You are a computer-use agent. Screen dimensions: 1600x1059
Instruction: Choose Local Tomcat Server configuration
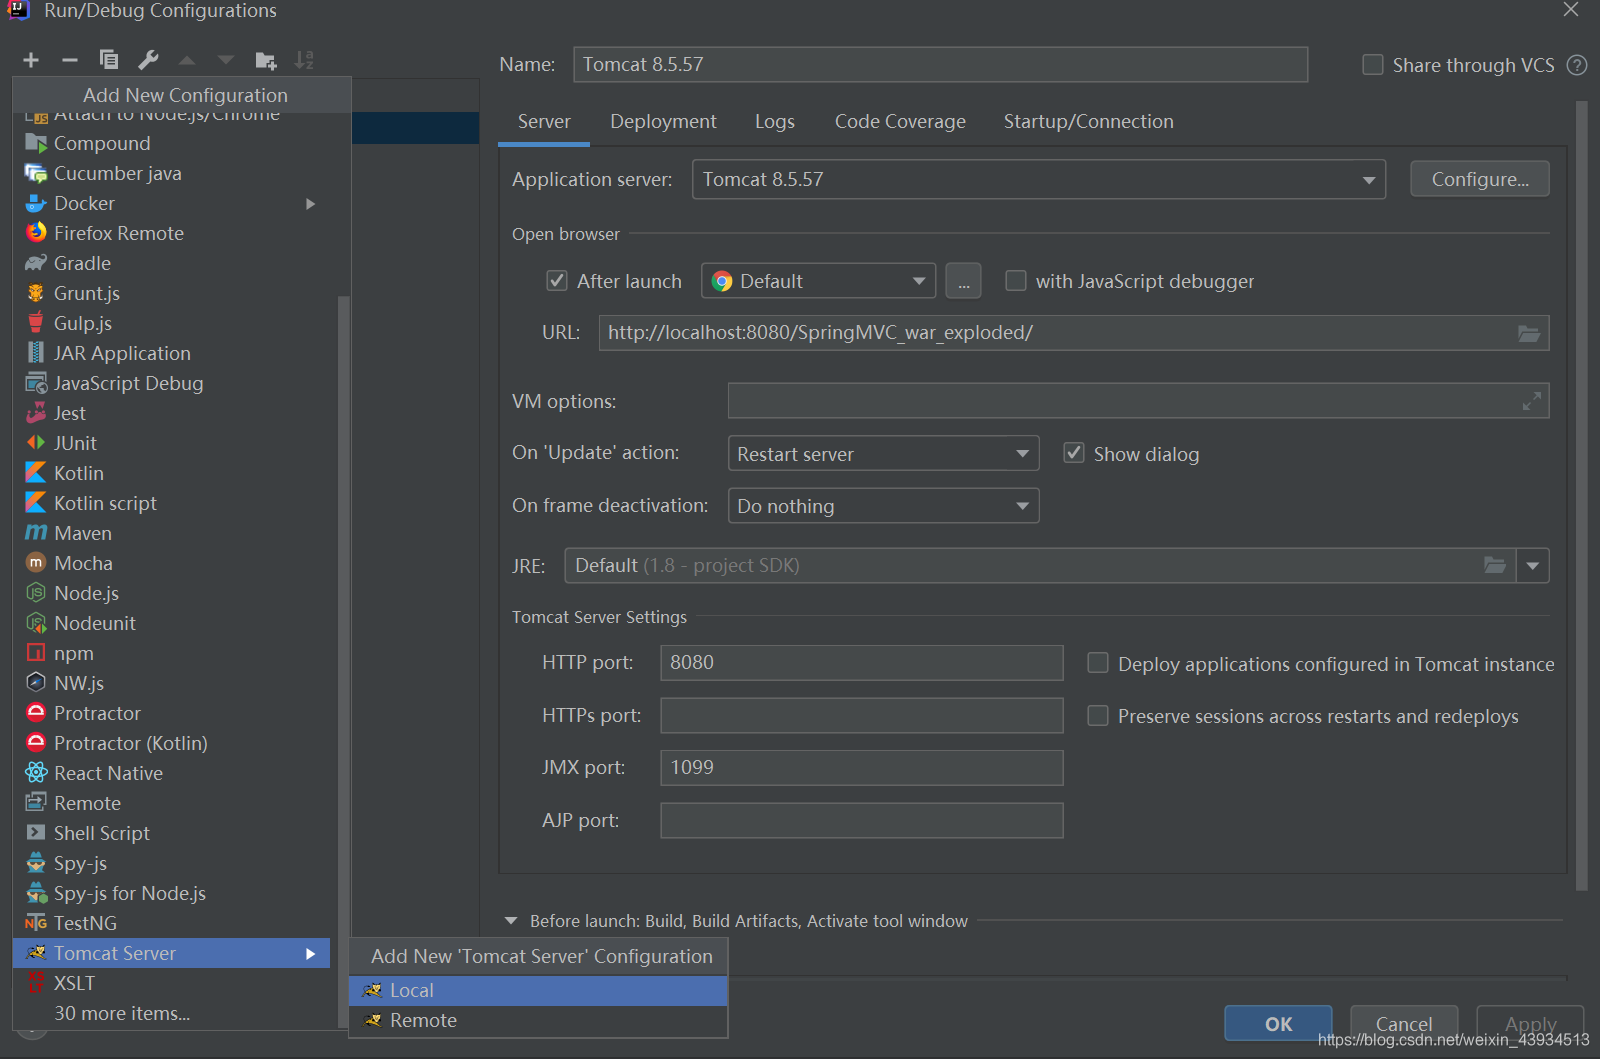[x=538, y=990]
